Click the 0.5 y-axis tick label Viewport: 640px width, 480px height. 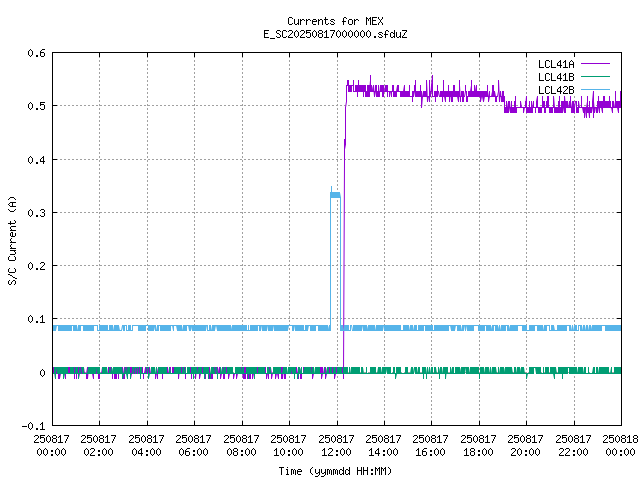pos(36,106)
